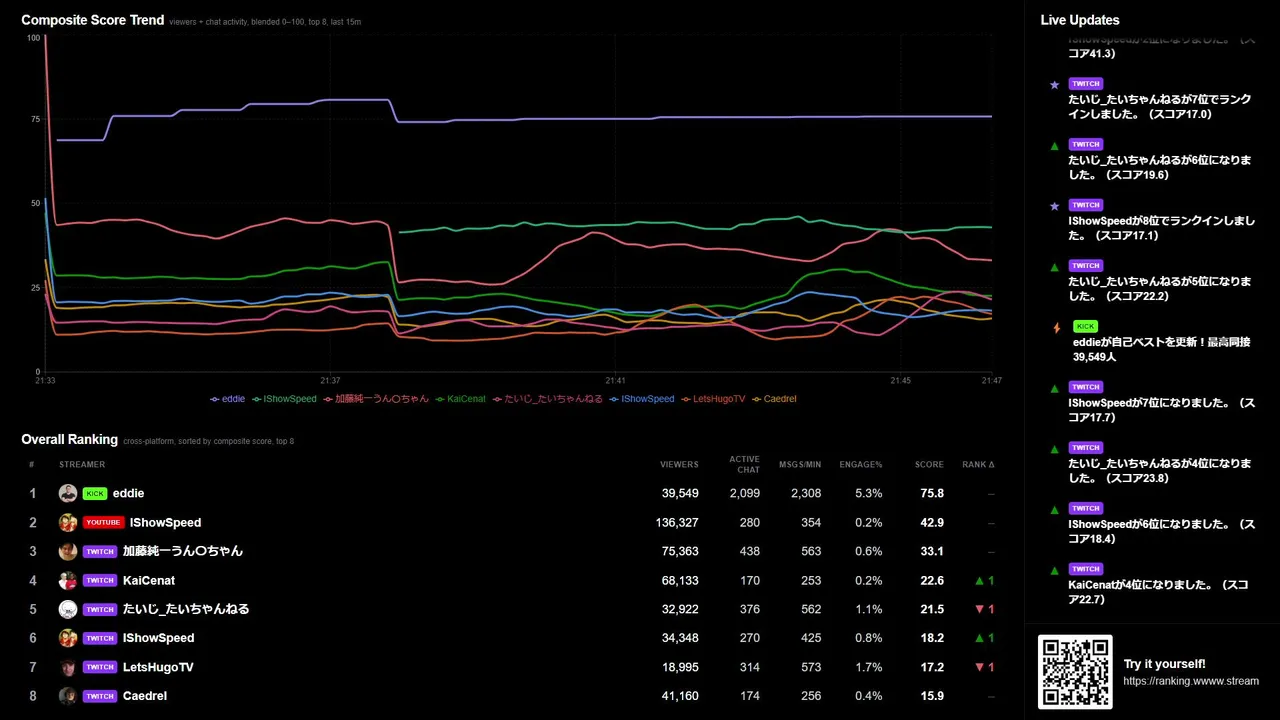The height and width of the screenshot is (720, 1280).
Task: Click up-arrow icon of たいじ 5位 update
Action: (1054, 267)
